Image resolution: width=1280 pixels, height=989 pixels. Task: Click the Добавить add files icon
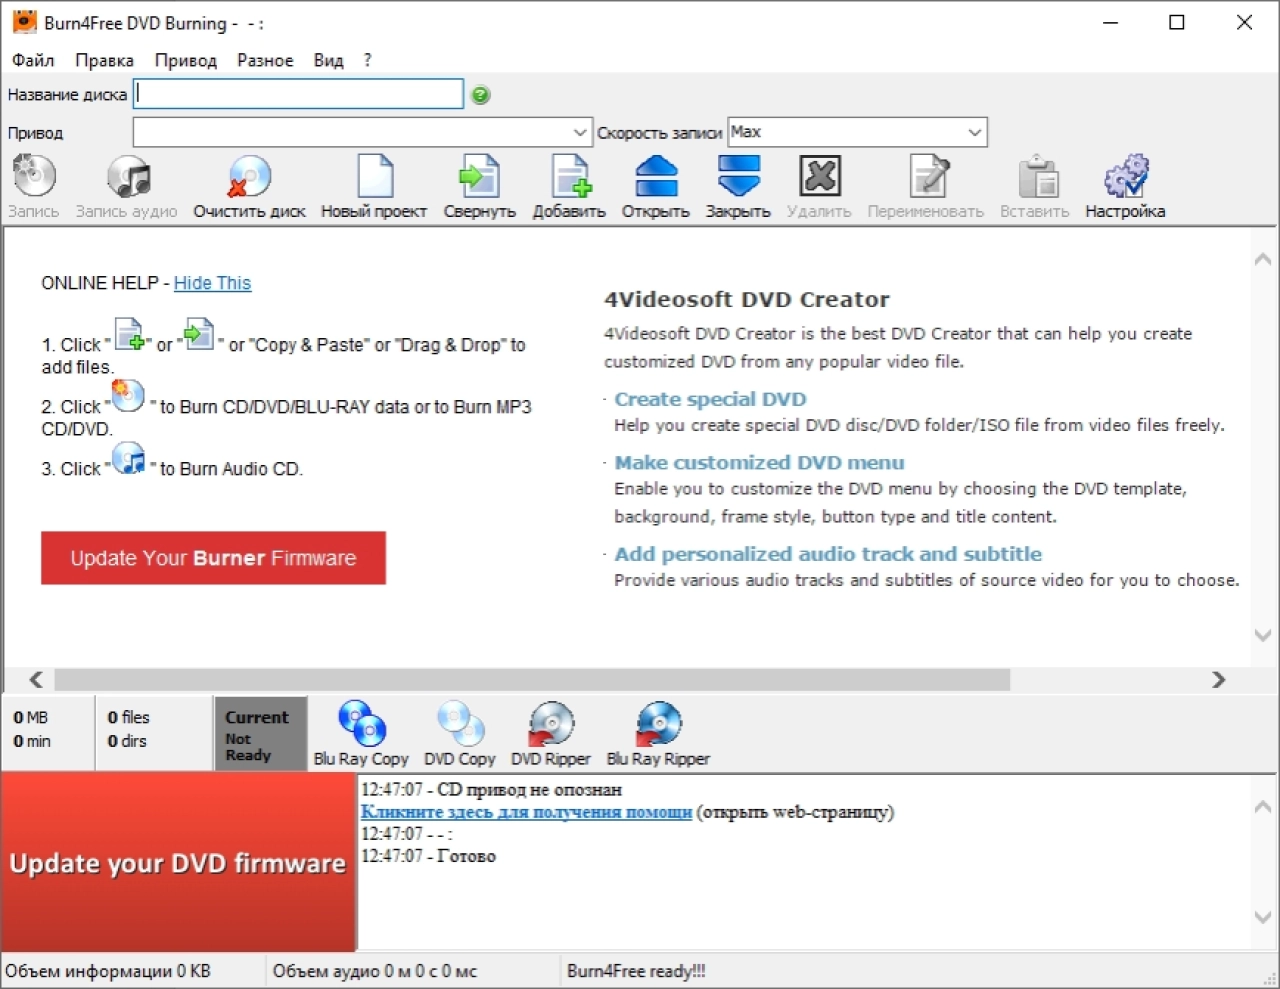570,178
